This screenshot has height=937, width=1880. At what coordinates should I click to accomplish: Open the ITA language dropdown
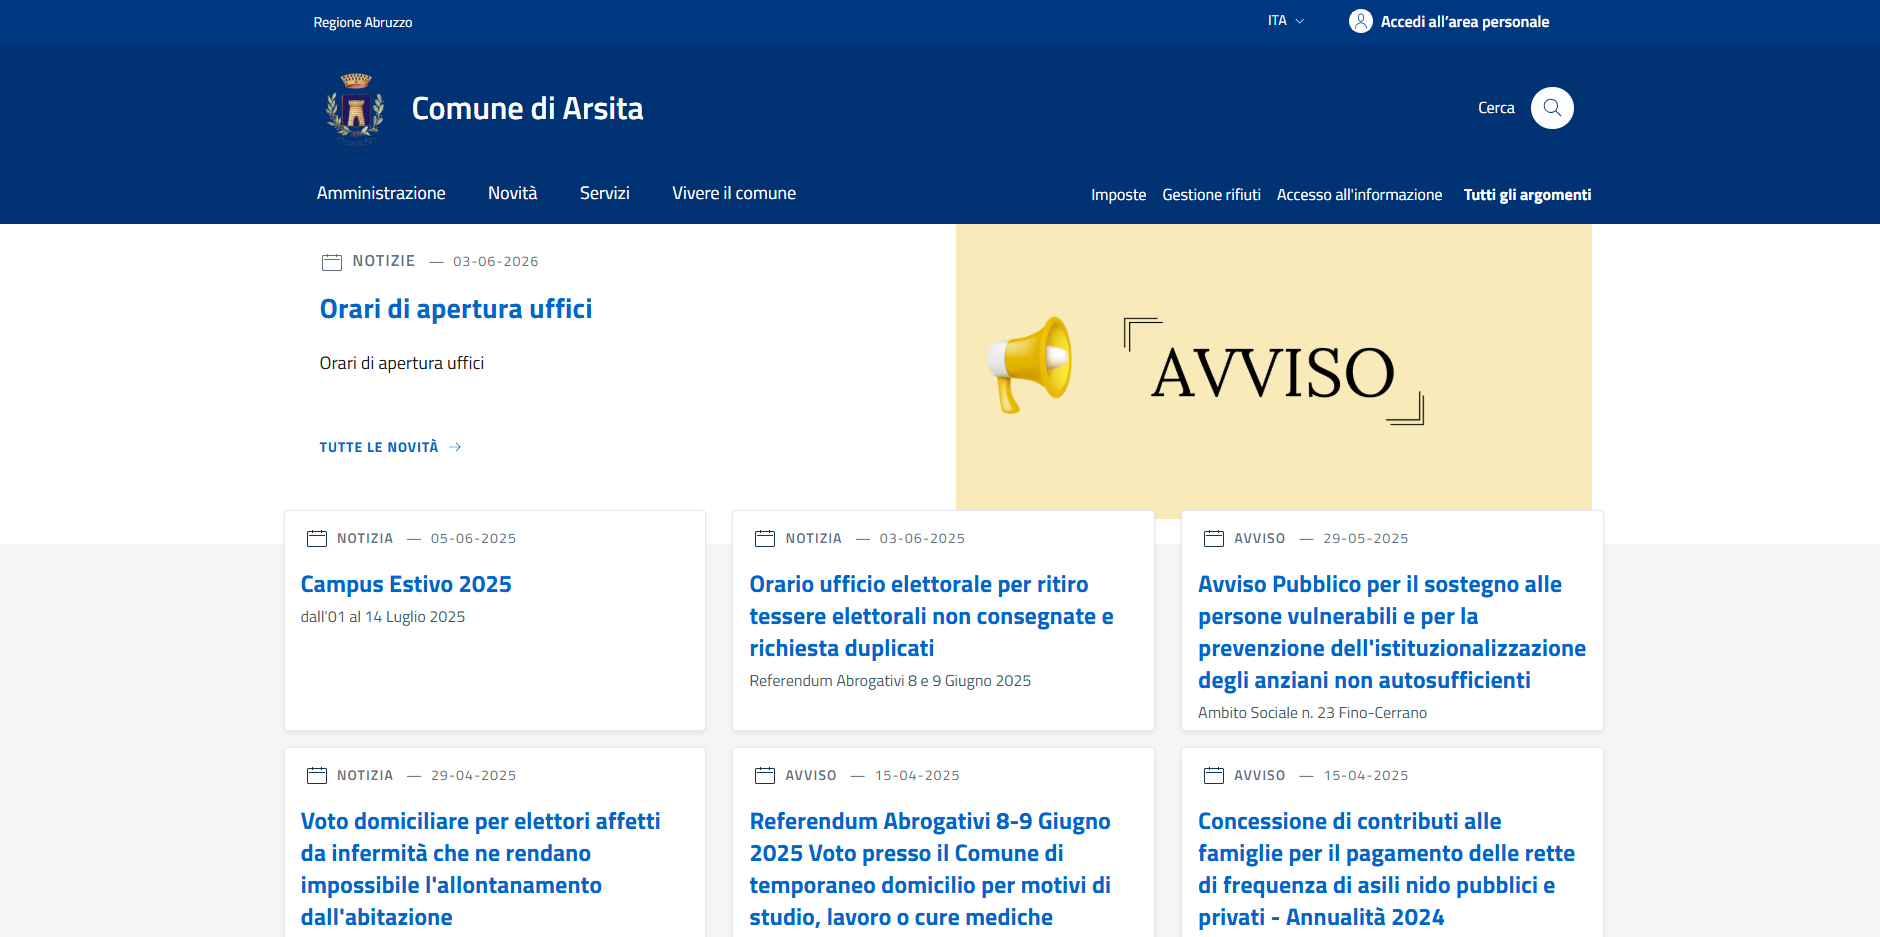pos(1286,21)
